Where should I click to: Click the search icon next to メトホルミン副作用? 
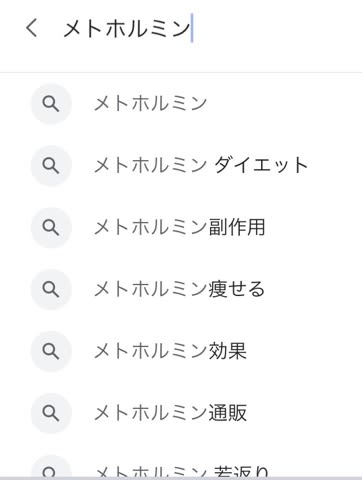[x=51, y=227]
